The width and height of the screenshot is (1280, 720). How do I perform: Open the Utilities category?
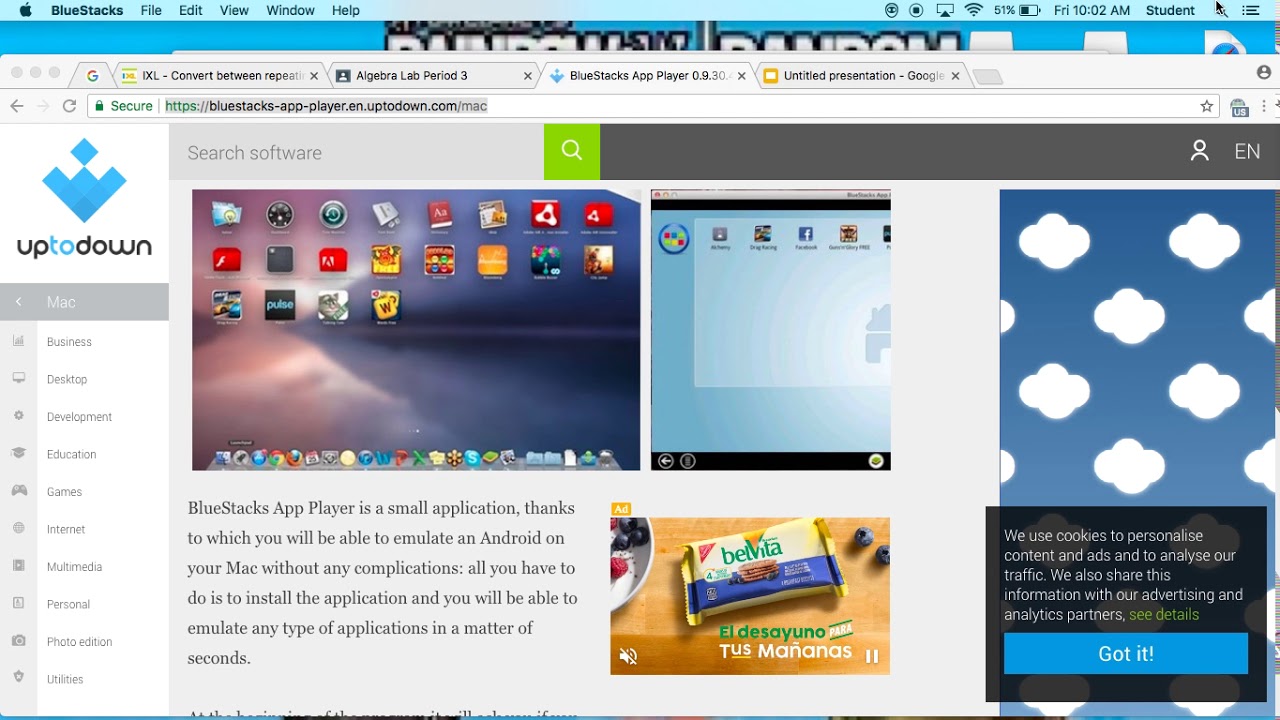tap(65, 679)
